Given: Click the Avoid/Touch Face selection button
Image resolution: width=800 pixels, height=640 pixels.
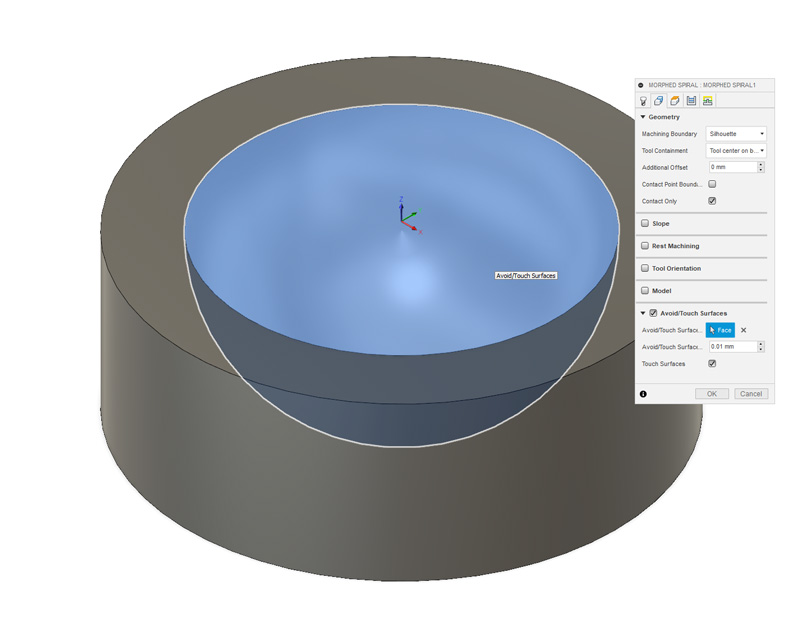Looking at the screenshot, I should 720,330.
